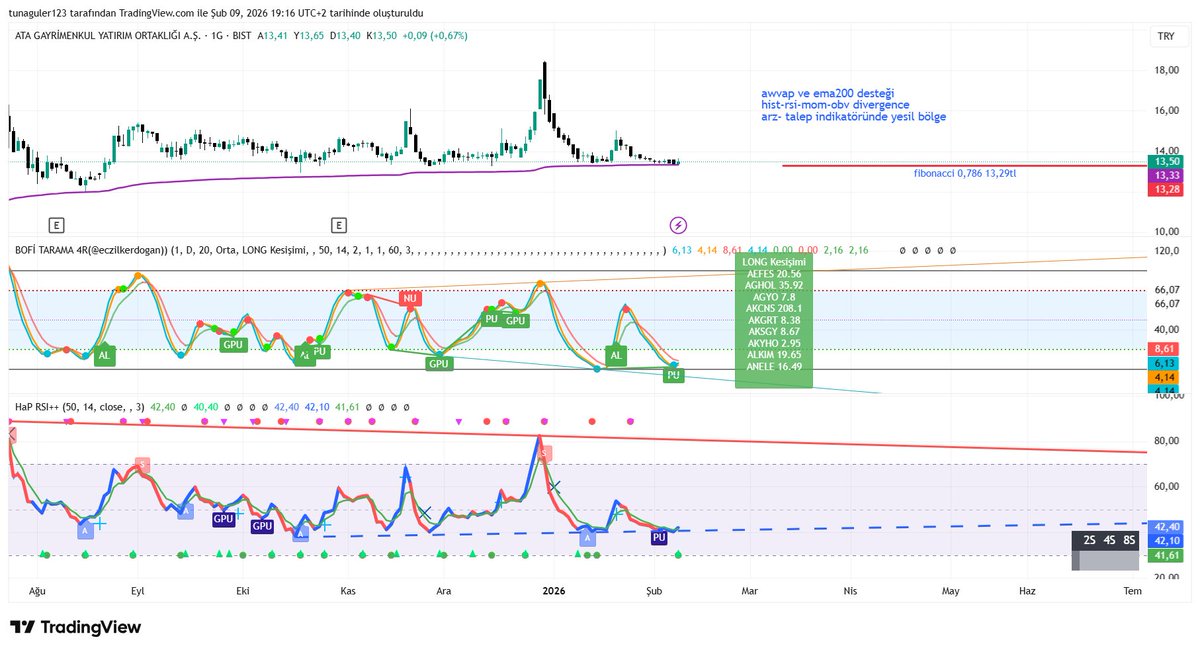Viewport: 1200px width, 652px height.
Task: Select ALKIM 19.65 in the list
Action: (773, 354)
